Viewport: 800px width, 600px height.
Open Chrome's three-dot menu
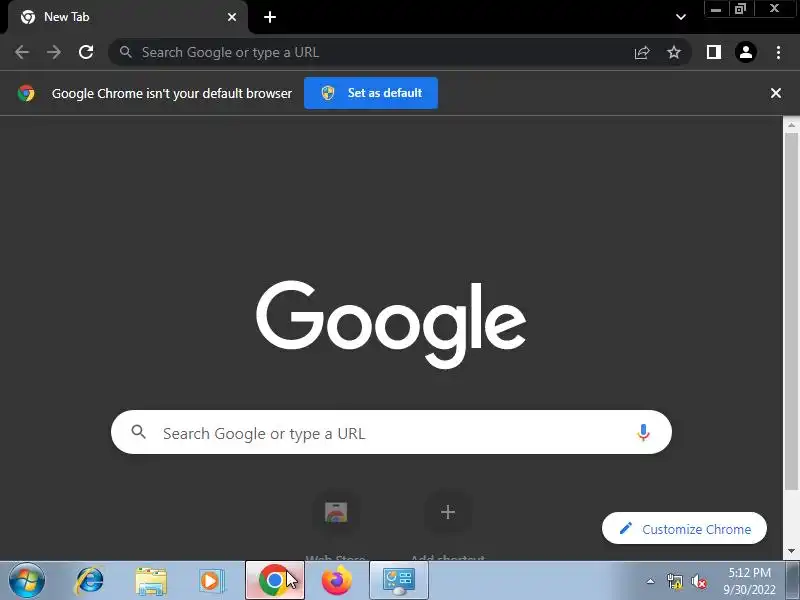point(778,52)
